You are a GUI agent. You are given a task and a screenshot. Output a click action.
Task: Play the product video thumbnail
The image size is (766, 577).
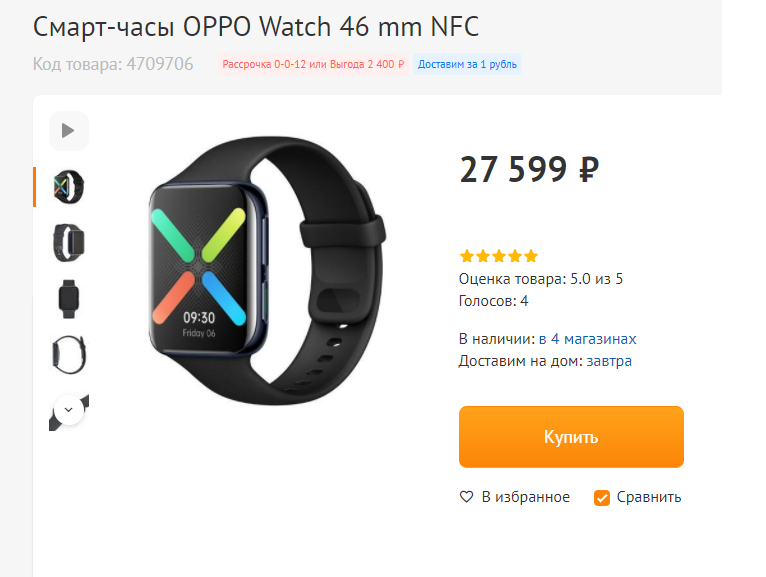coord(68,131)
